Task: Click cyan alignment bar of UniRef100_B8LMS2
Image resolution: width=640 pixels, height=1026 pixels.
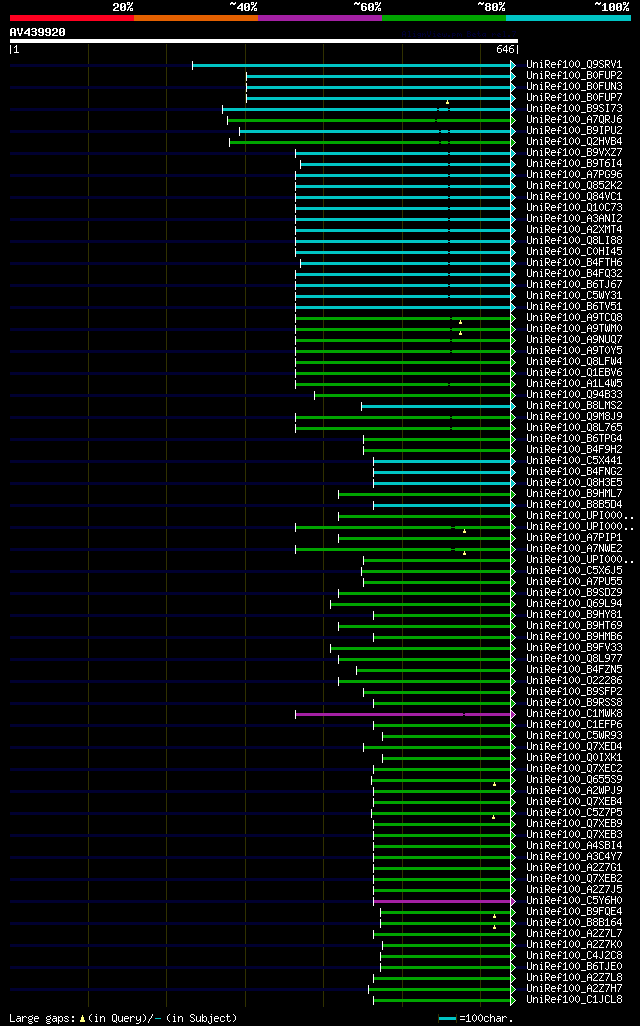Action: click(x=438, y=406)
